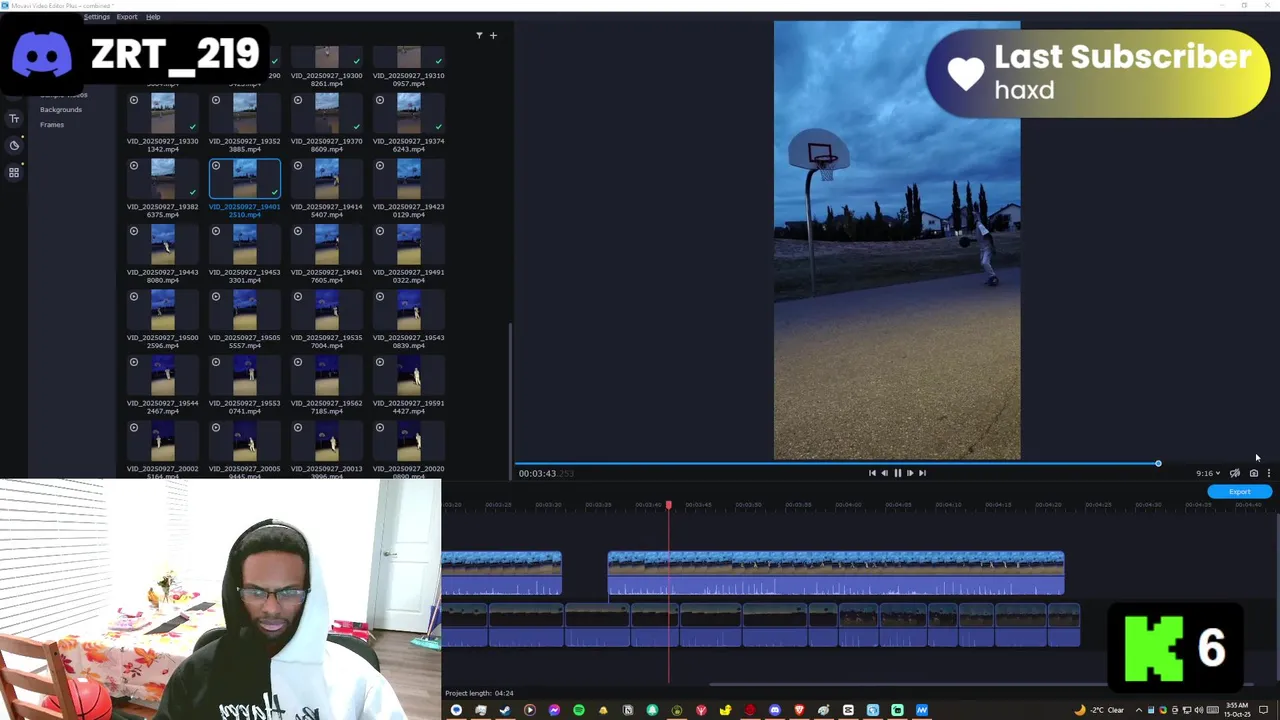Click preview icon on VID_20250927_194230129.mp4 thumbnail

pyautogui.click(x=380, y=166)
